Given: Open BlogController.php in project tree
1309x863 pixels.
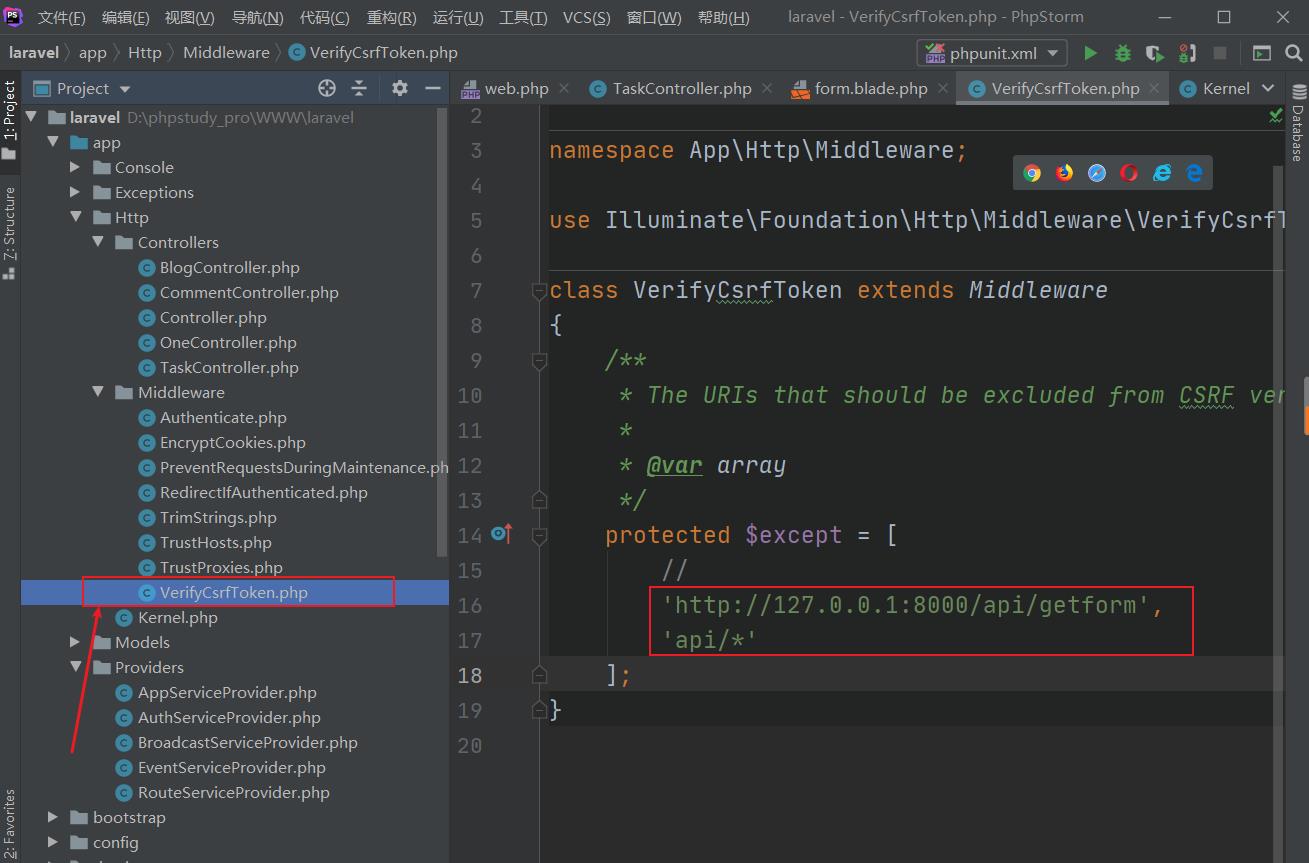Looking at the screenshot, I should tap(229, 267).
